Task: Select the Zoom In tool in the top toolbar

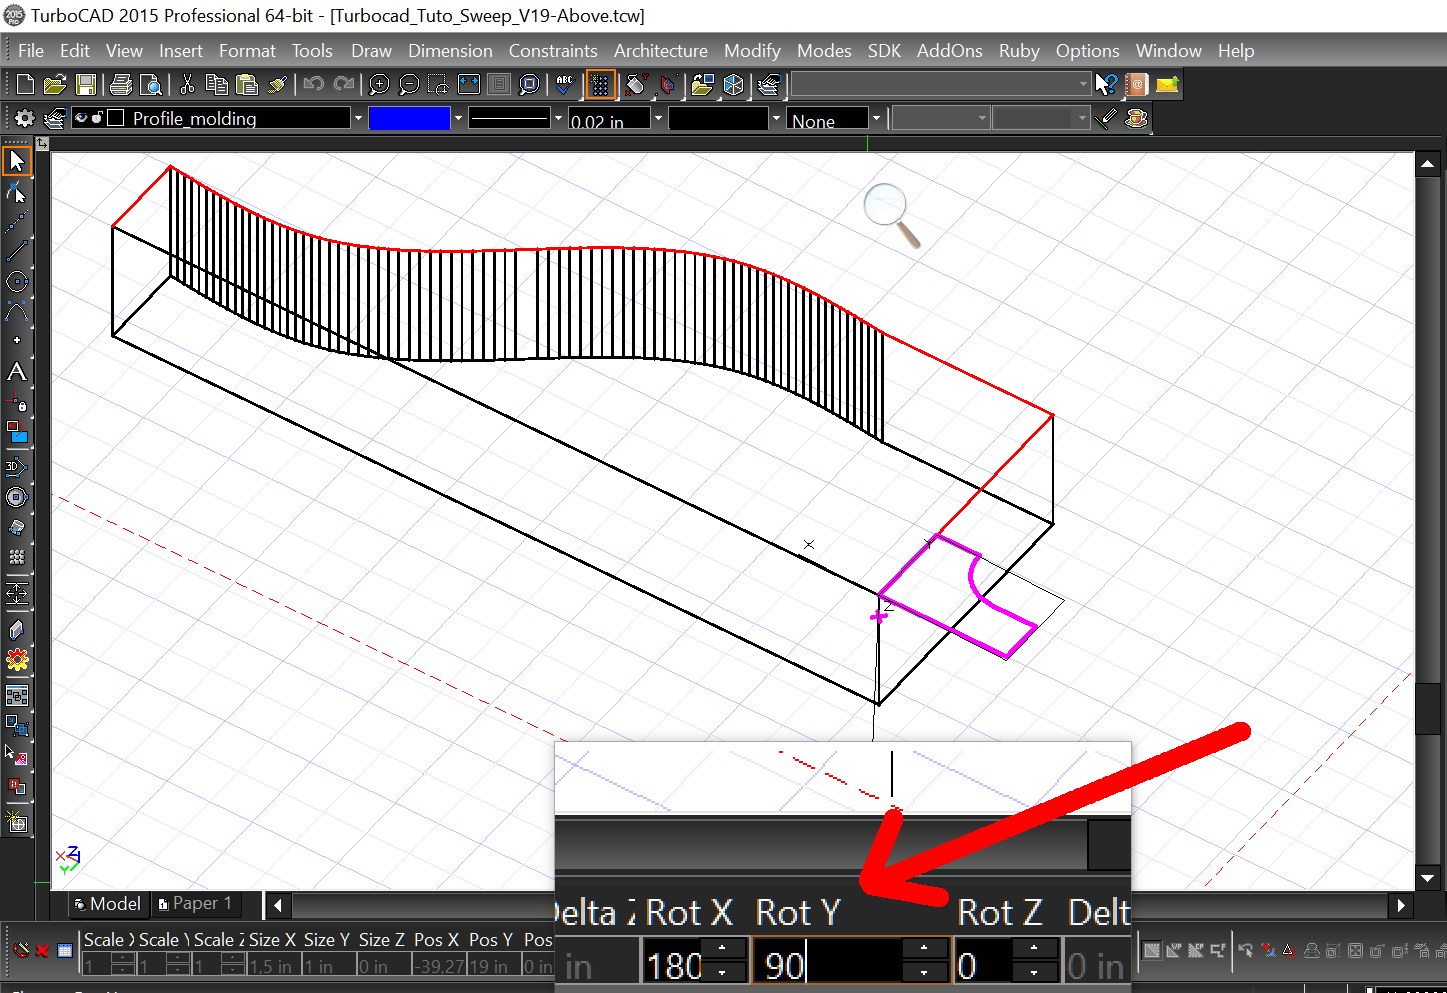Action: [x=379, y=84]
